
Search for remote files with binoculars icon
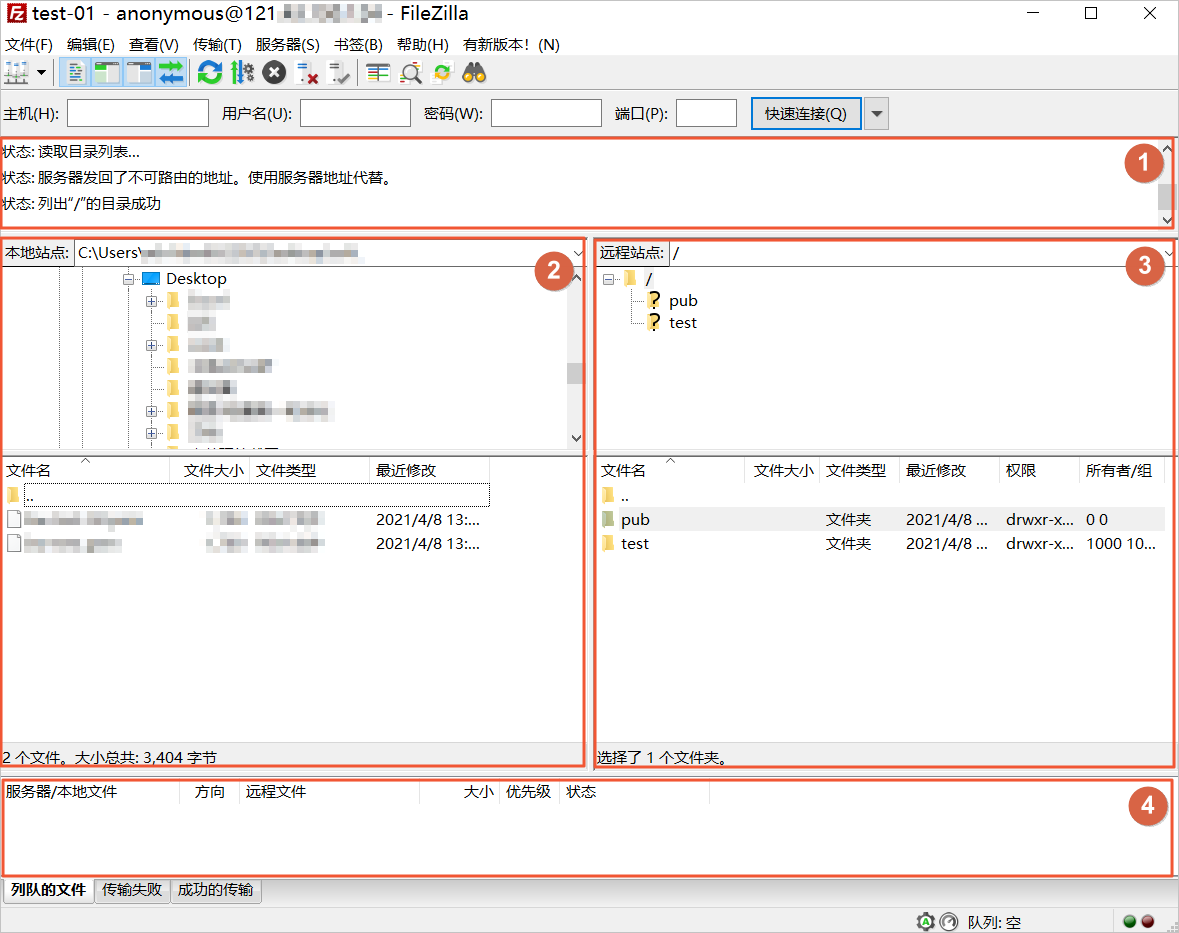(x=473, y=72)
